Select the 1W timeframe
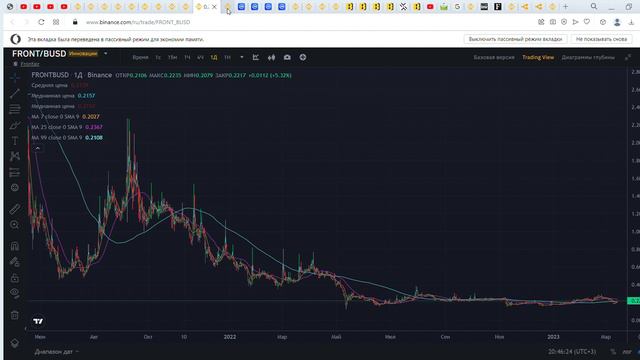The image size is (640, 360). [227, 58]
